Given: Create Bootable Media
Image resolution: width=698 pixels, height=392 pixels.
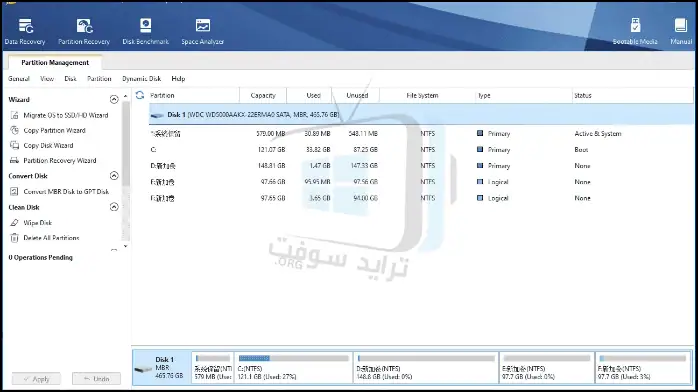Looking at the screenshot, I should tap(635, 32).
